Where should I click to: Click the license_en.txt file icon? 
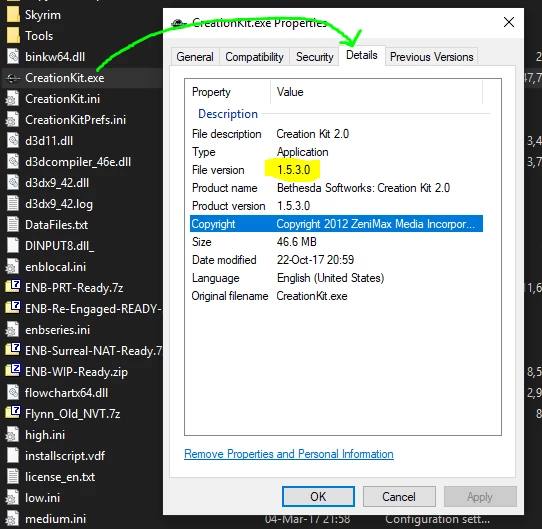[13, 477]
